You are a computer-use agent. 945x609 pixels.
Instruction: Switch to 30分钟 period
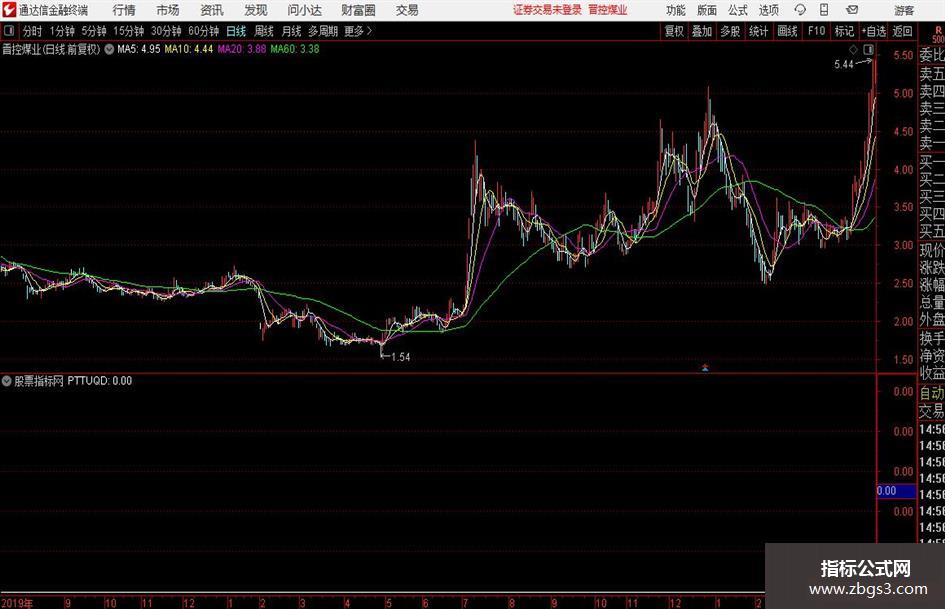166,31
